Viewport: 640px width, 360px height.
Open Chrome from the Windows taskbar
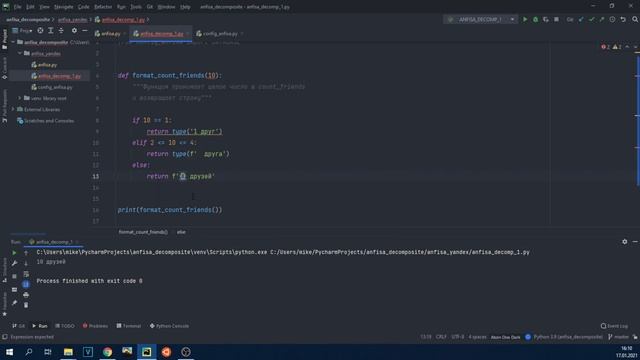click(x=107, y=352)
